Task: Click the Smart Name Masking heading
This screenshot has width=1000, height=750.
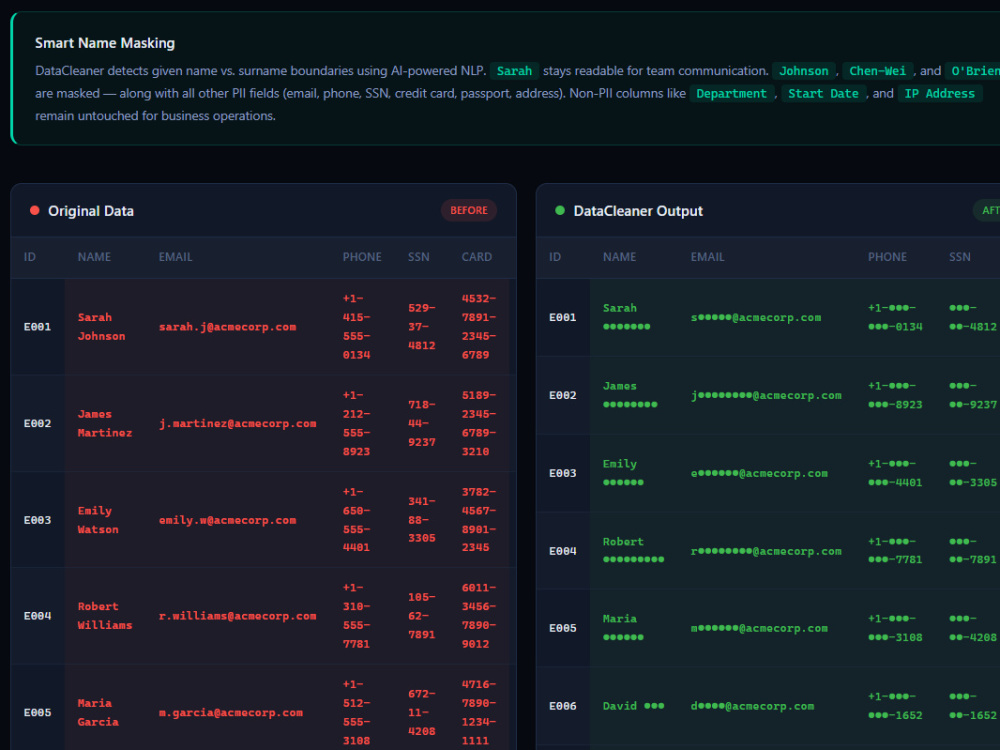Action: tap(105, 43)
